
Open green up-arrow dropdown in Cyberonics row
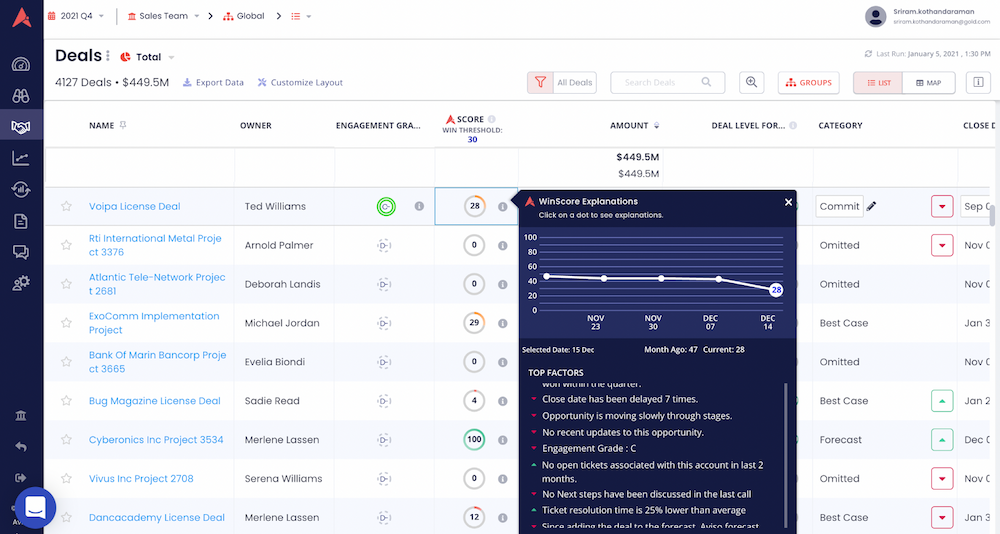pyautogui.click(x=942, y=440)
